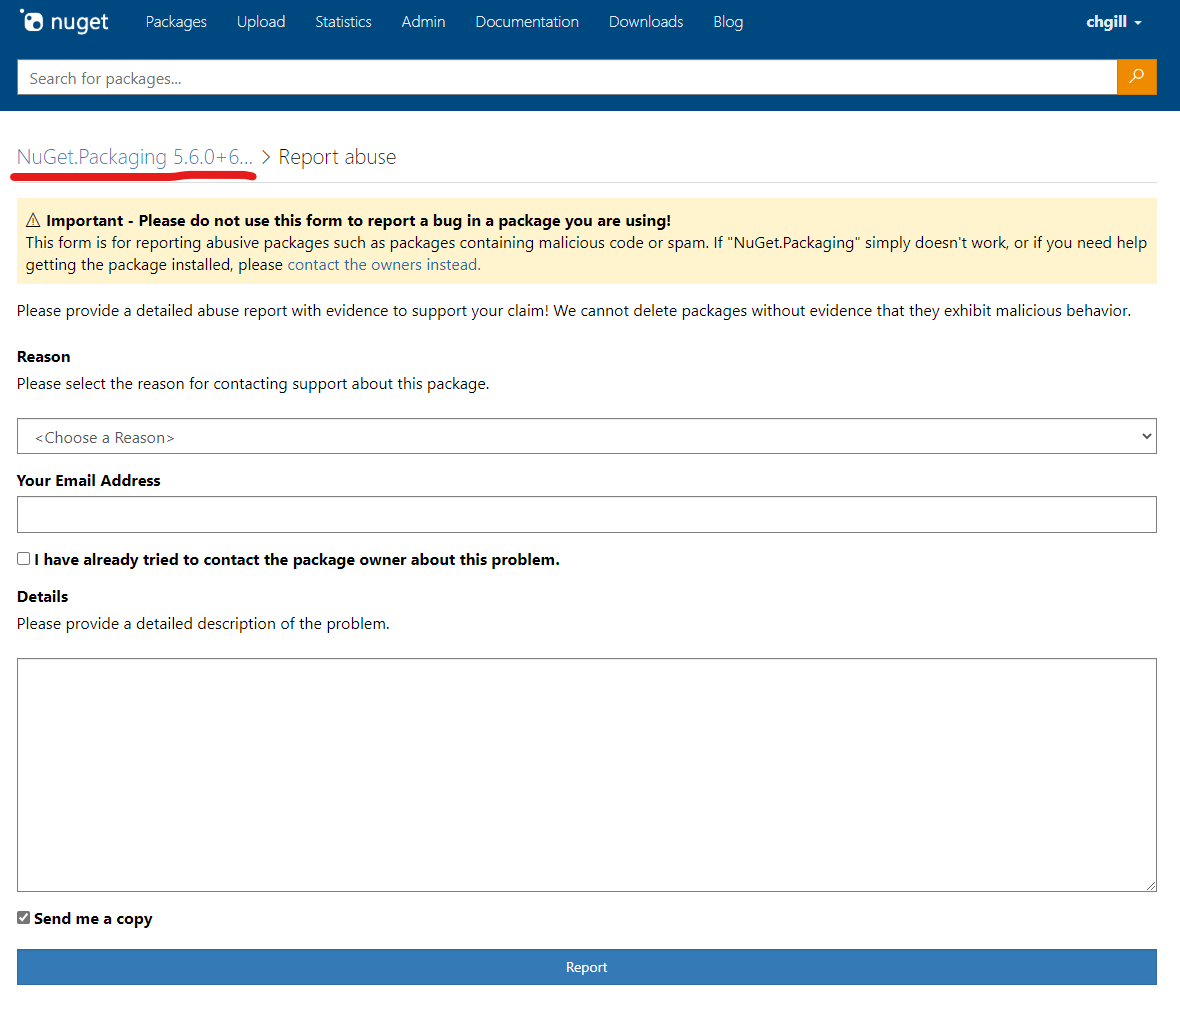Open the Downloads page

[646, 22]
